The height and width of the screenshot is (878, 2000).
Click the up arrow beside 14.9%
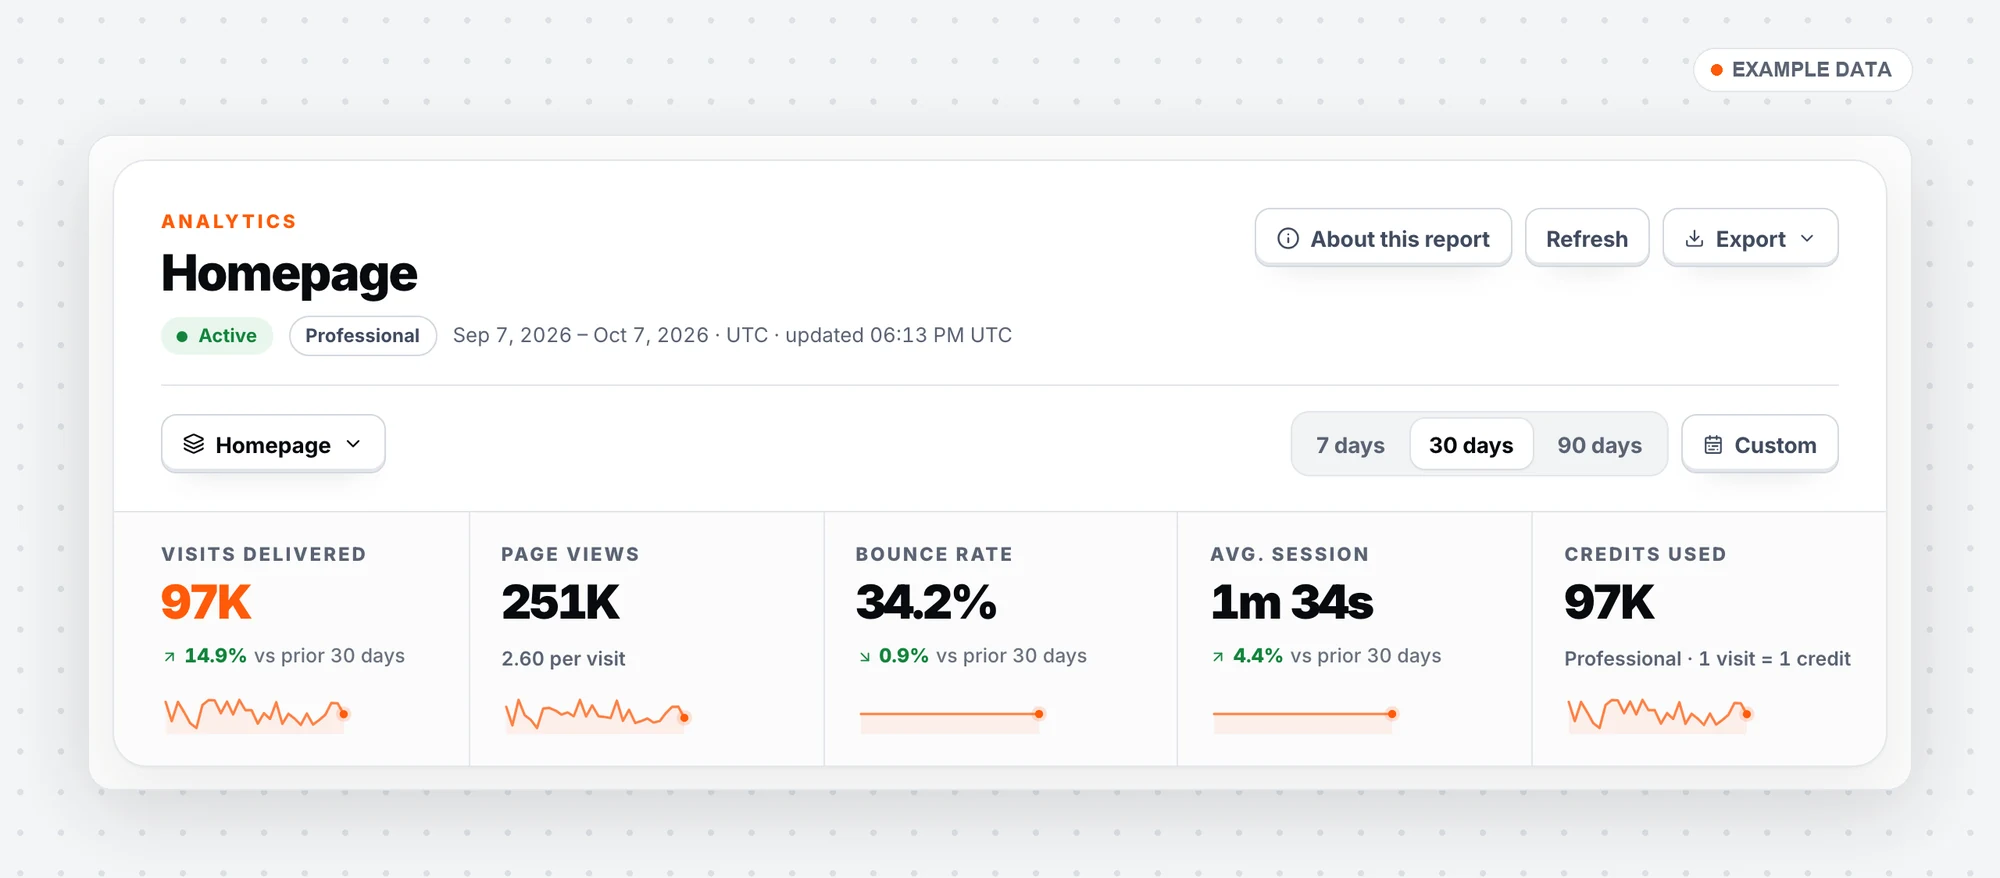tap(170, 657)
